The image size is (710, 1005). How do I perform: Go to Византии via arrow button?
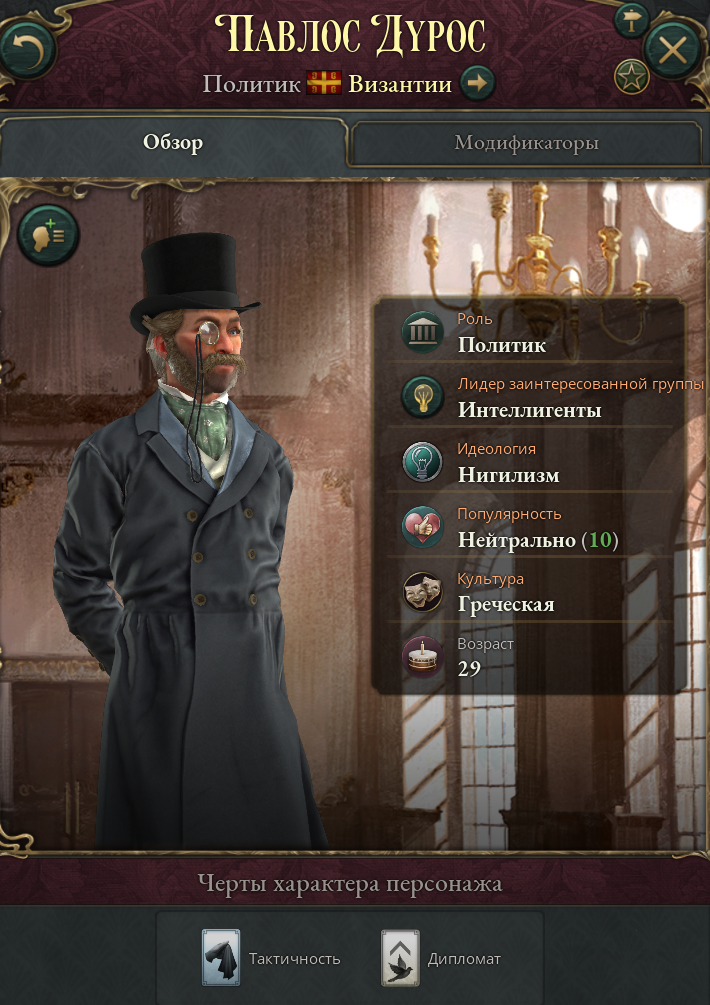[478, 83]
